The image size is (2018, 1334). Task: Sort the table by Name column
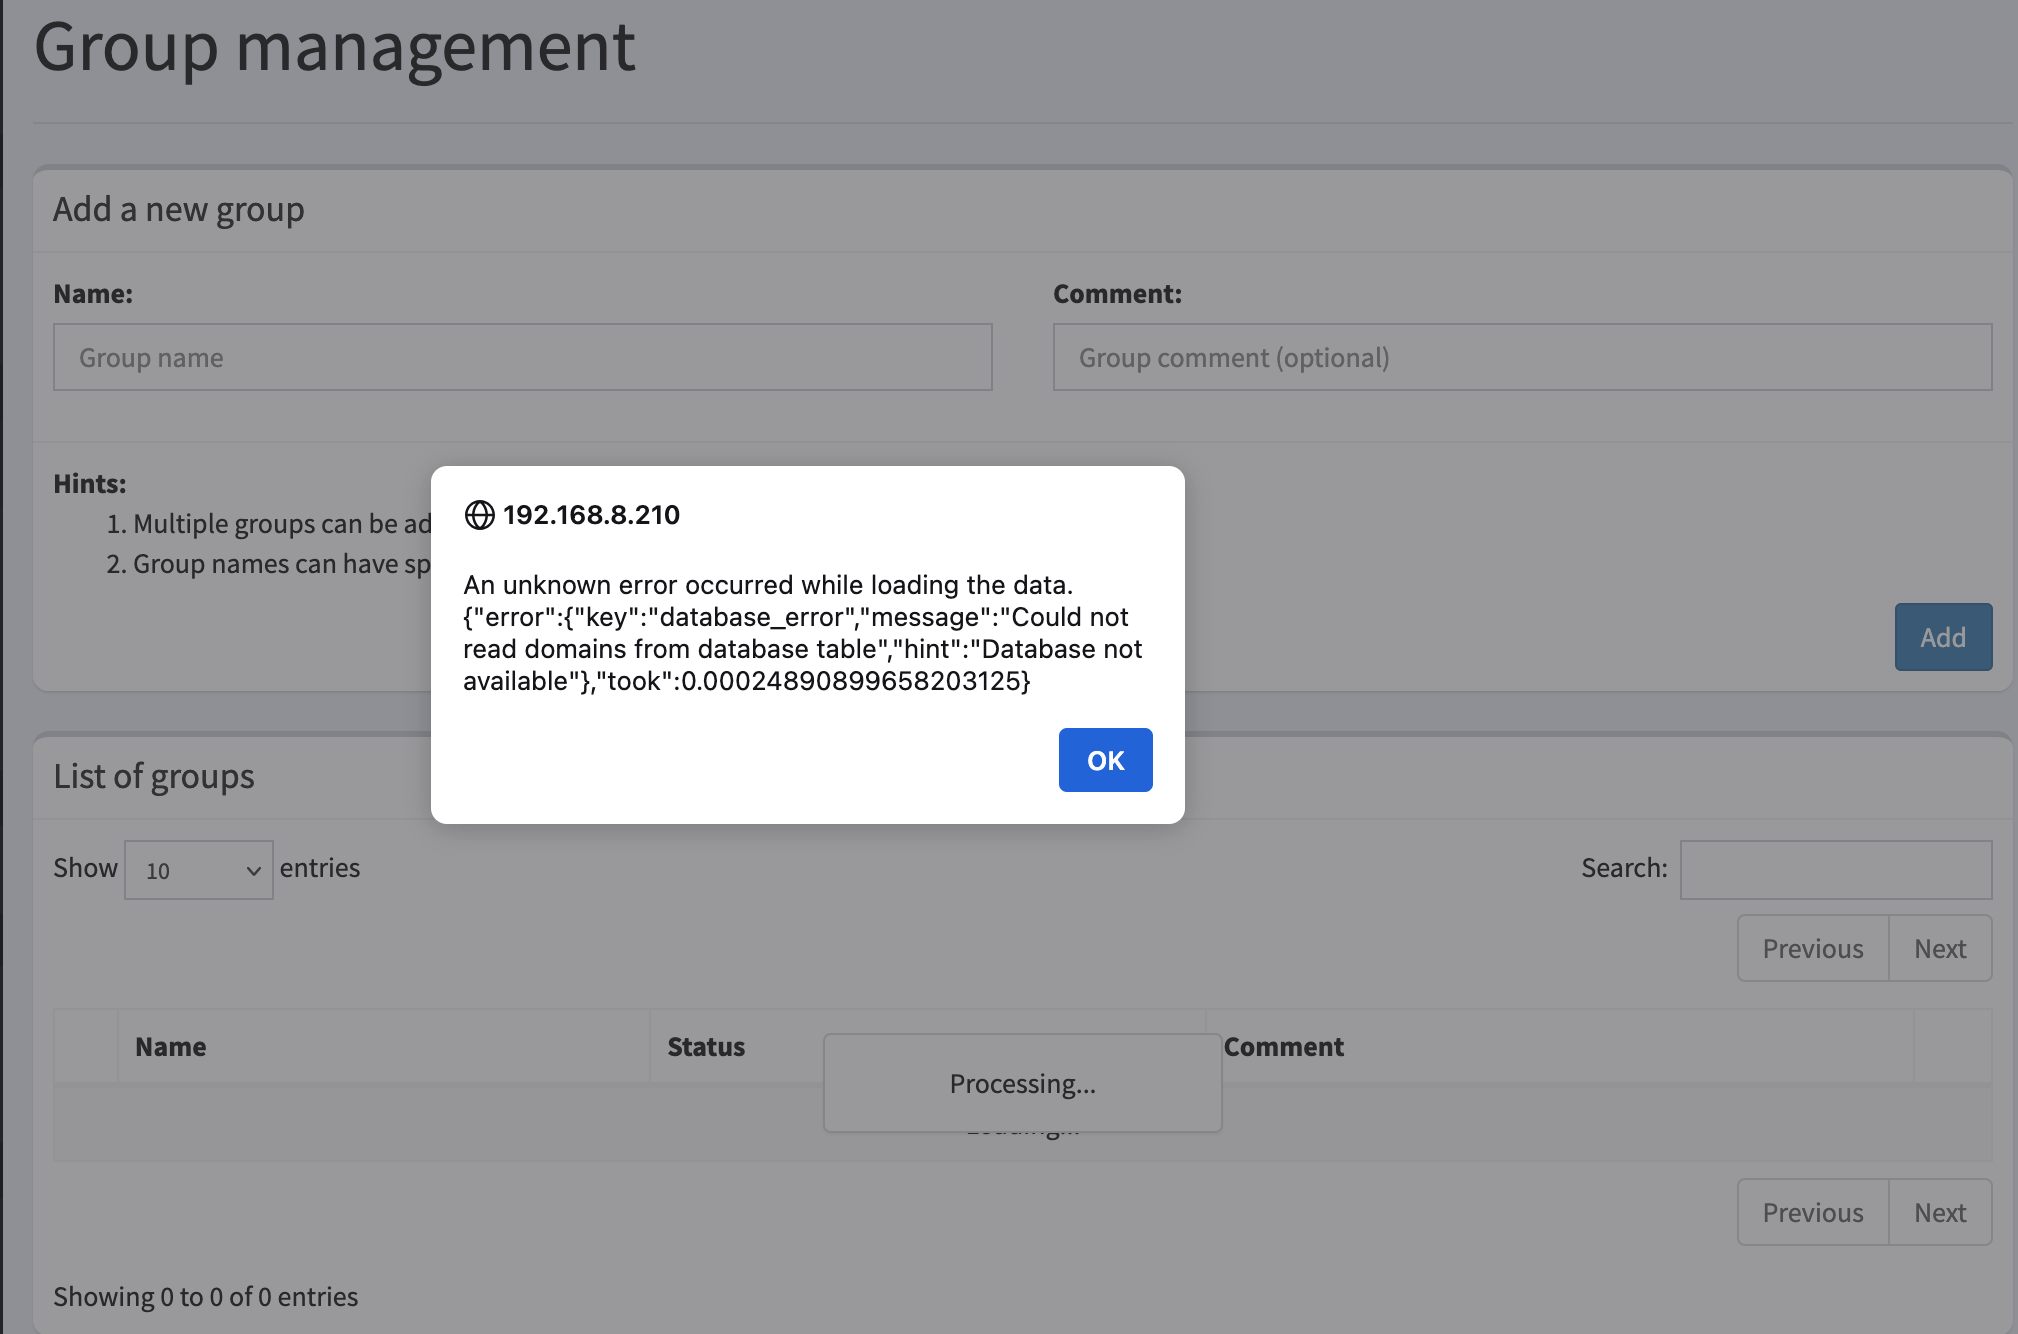pyautogui.click(x=170, y=1046)
